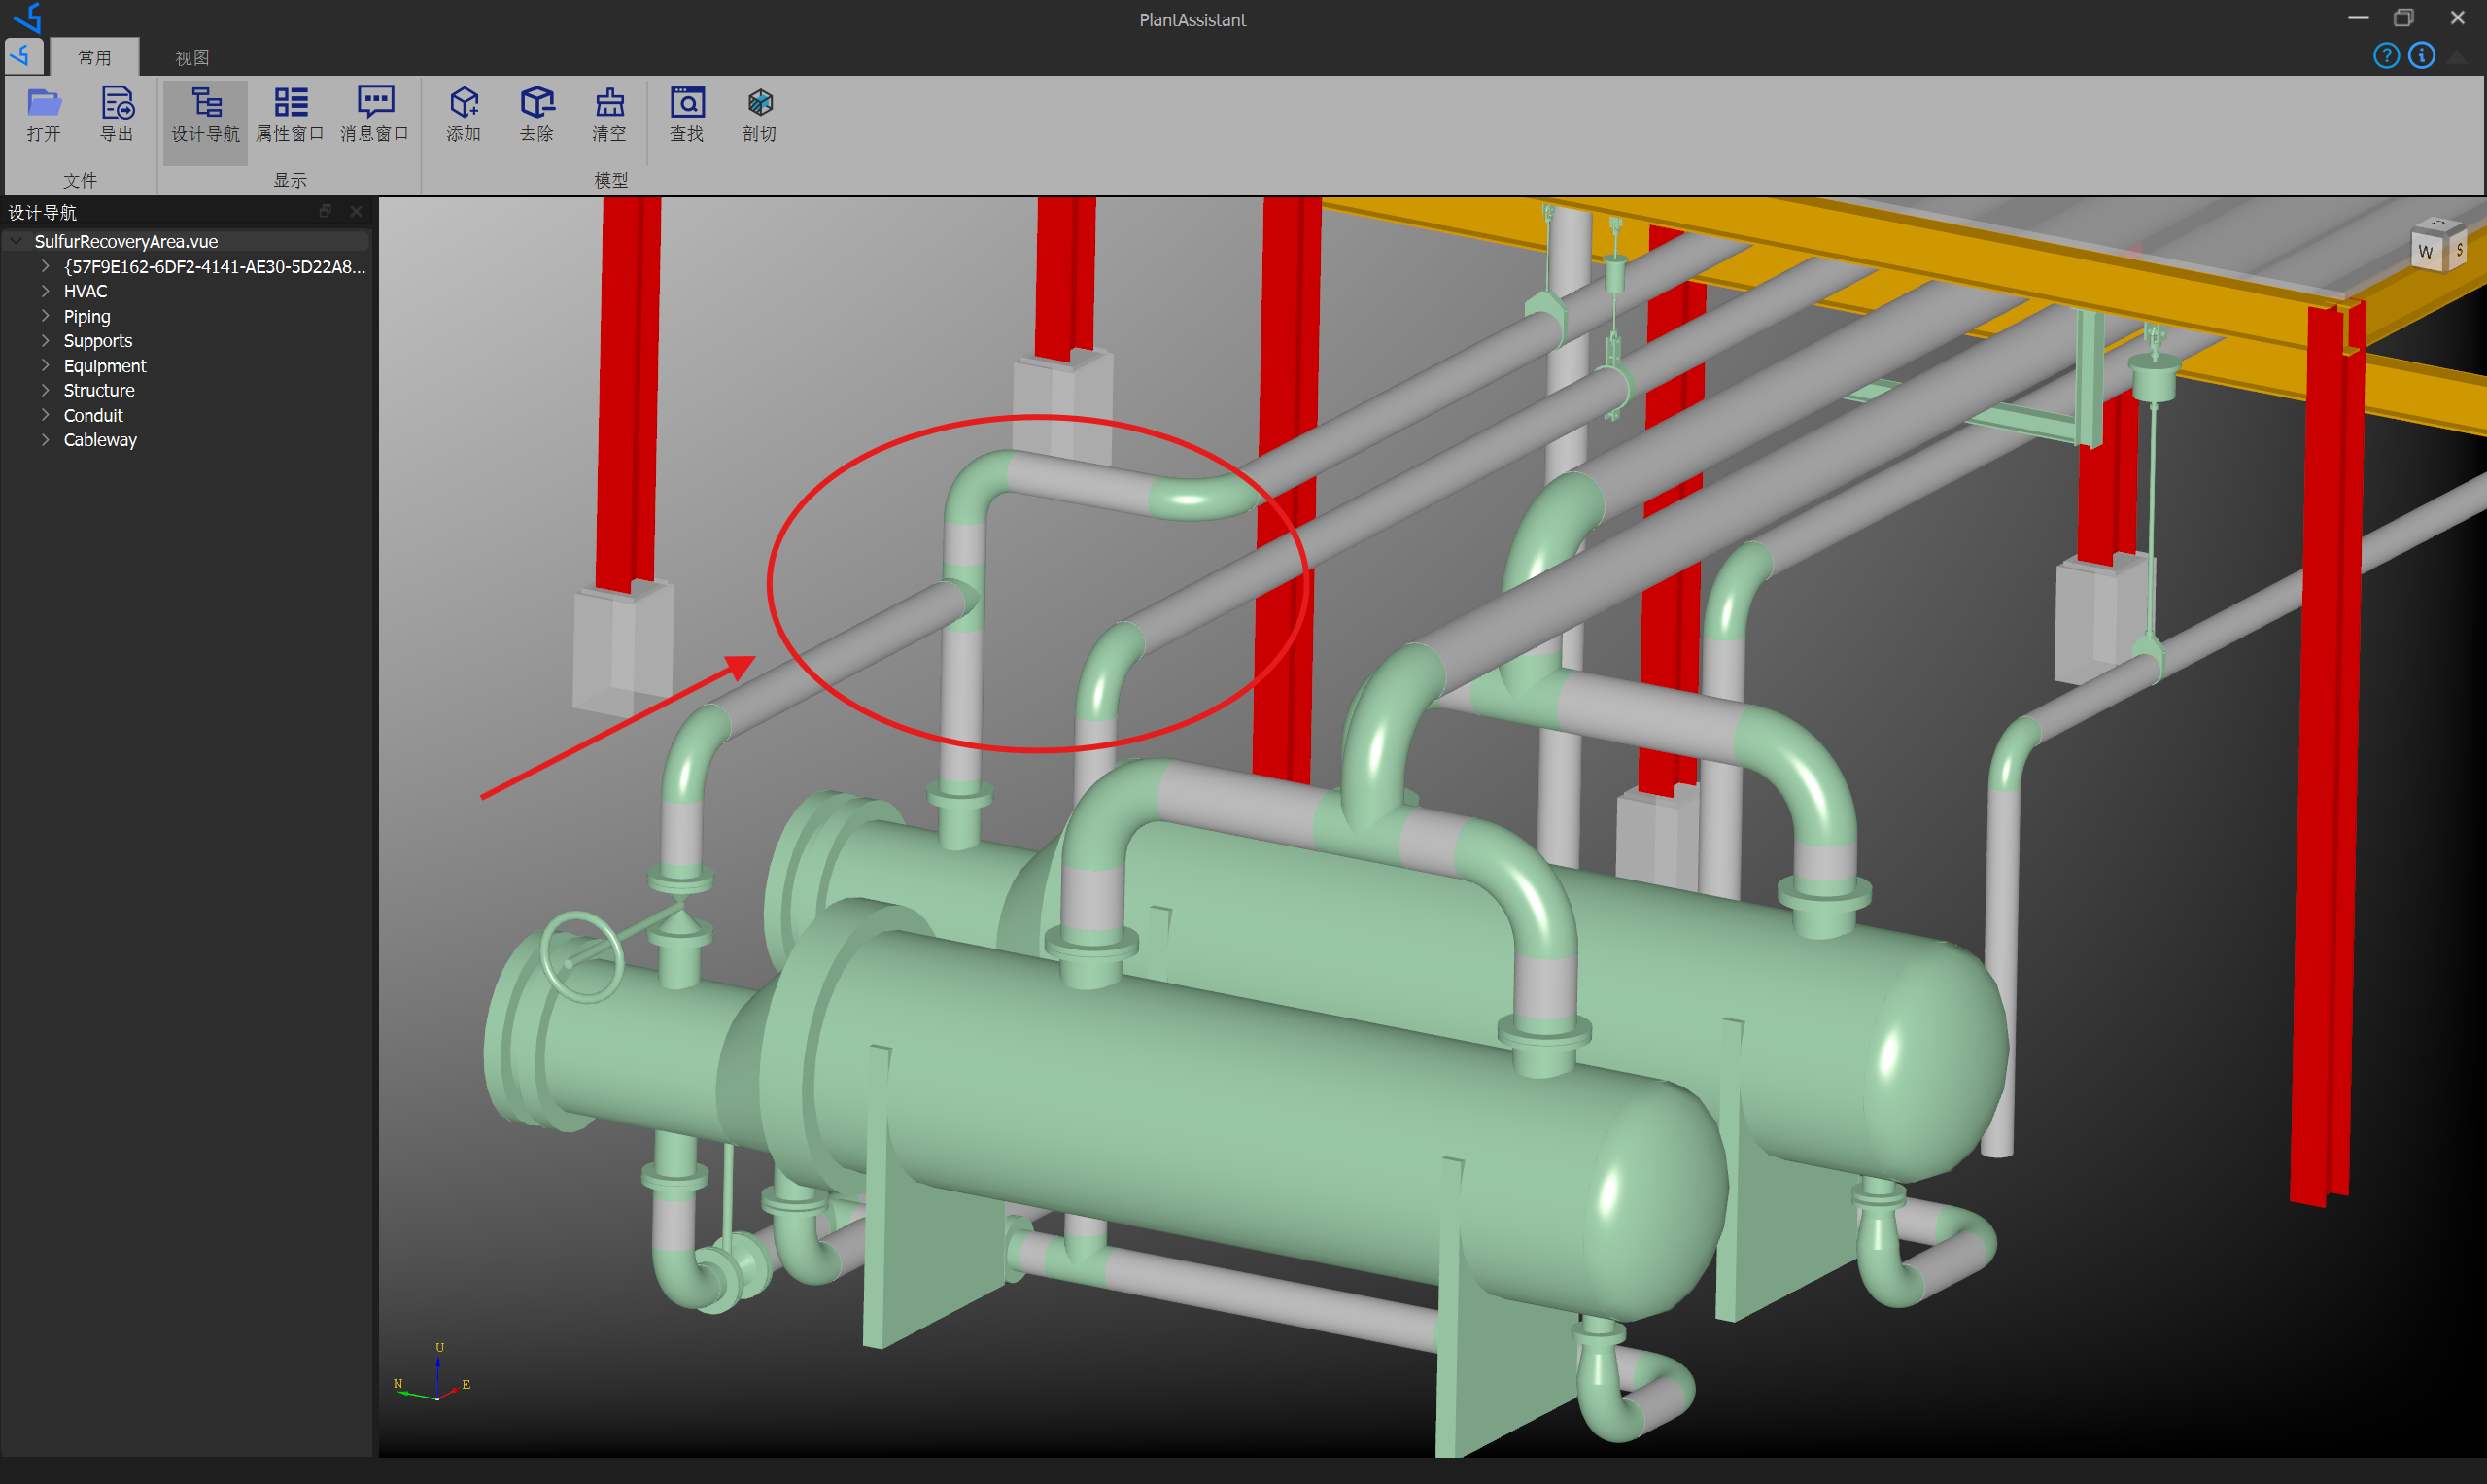2487x1484 pixels.
Task: Collapse the SulfurRecoveryArea.vue root node
Action: coord(15,240)
